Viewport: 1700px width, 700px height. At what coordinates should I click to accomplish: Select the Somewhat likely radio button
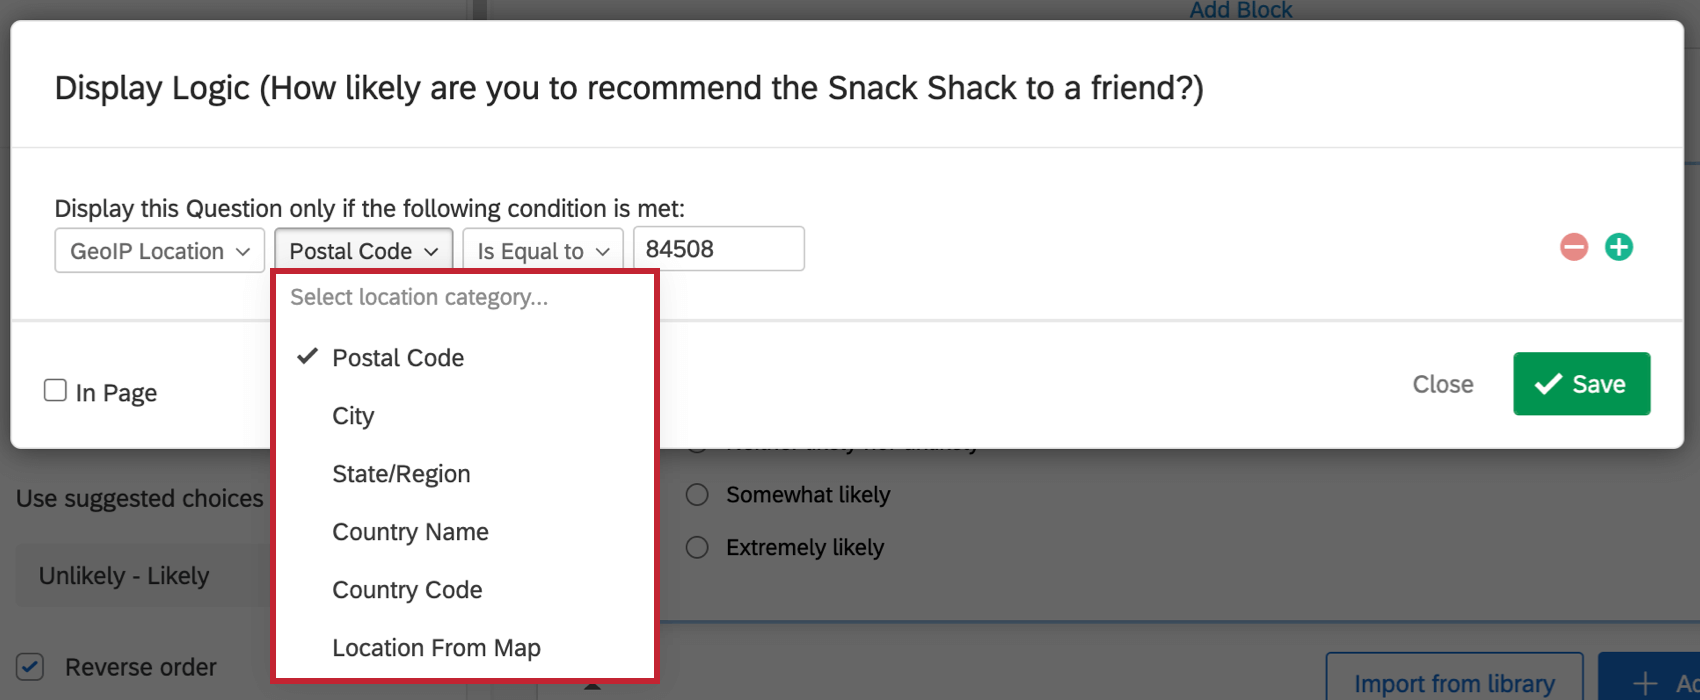(x=696, y=494)
